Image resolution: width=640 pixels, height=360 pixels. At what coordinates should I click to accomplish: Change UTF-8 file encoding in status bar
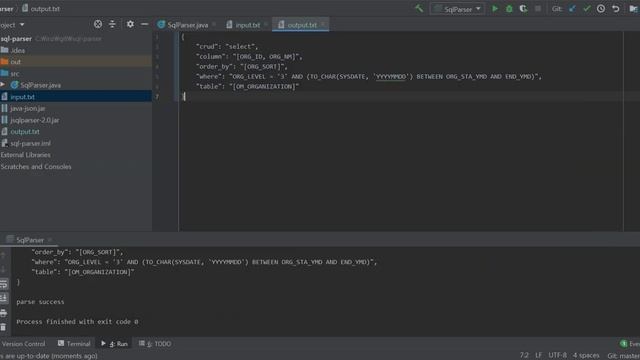click(x=558, y=356)
